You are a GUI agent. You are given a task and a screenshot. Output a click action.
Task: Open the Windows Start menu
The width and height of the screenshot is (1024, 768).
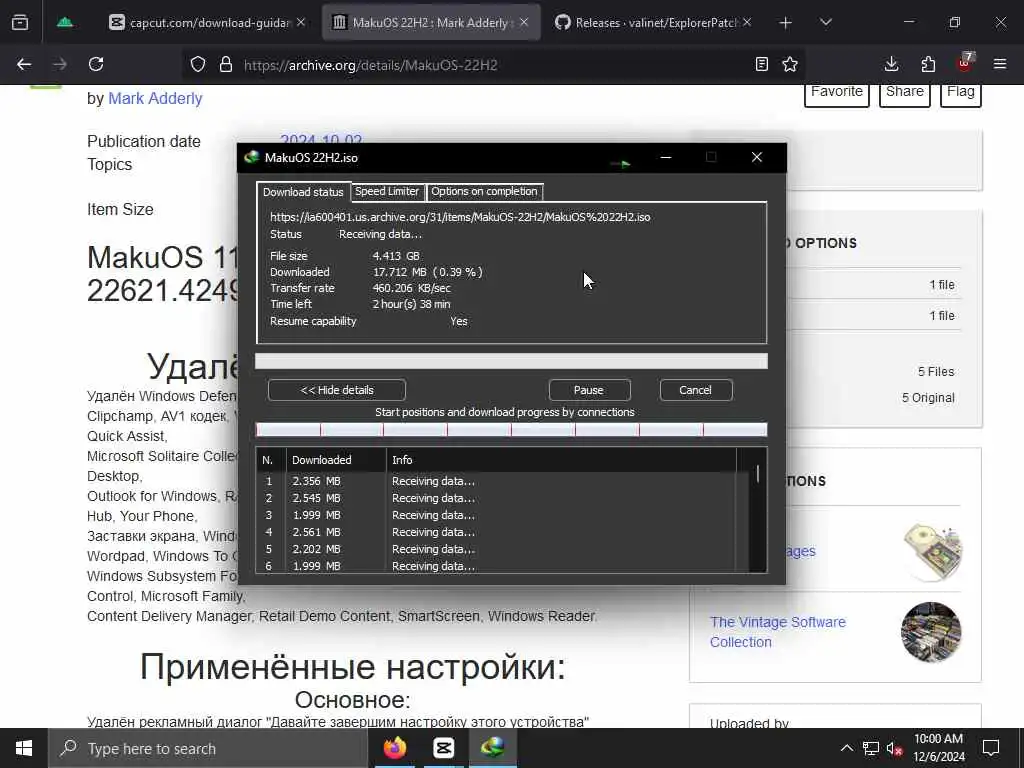tap(24, 748)
